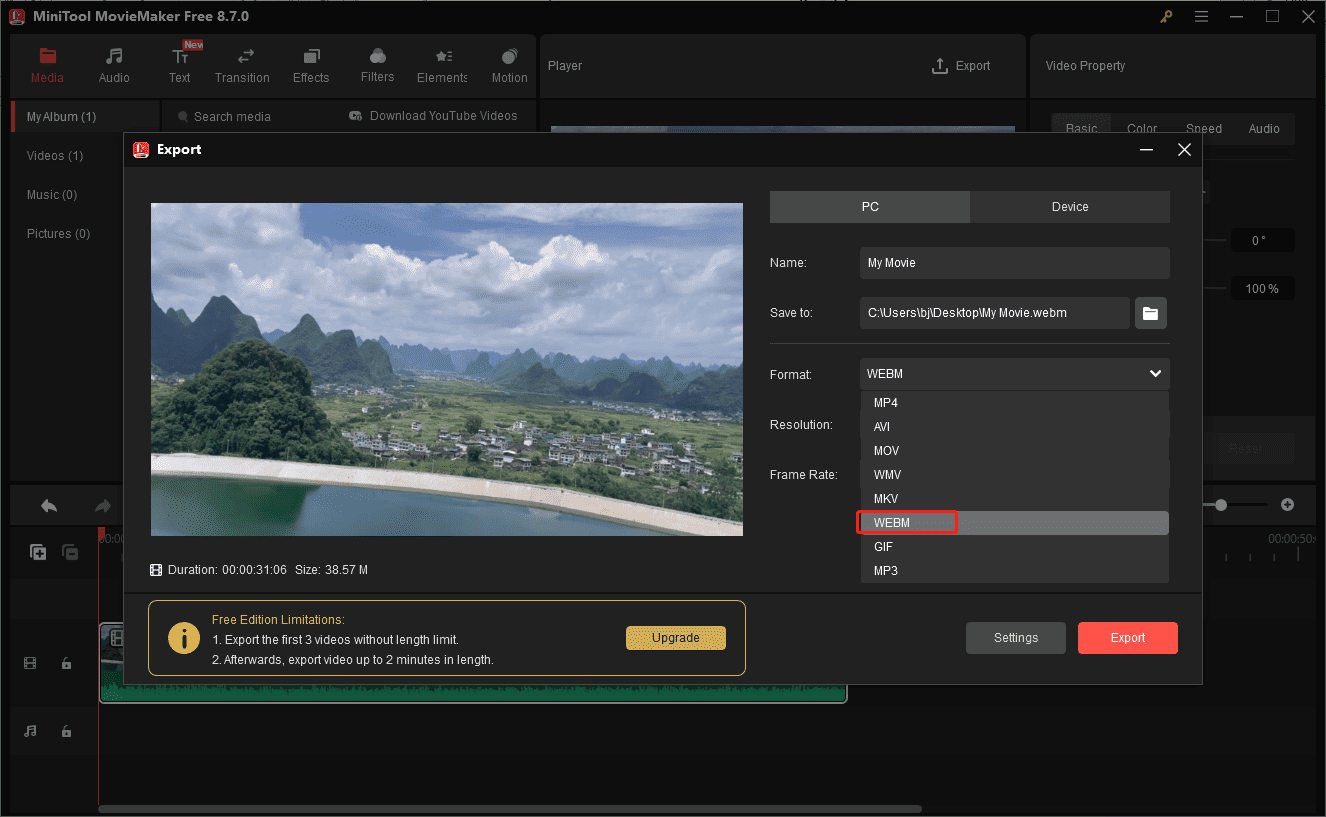Select the video clip on the timeline
Image resolution: width=1326 pixels, height=817 pixels.
(x=473, y=663)
